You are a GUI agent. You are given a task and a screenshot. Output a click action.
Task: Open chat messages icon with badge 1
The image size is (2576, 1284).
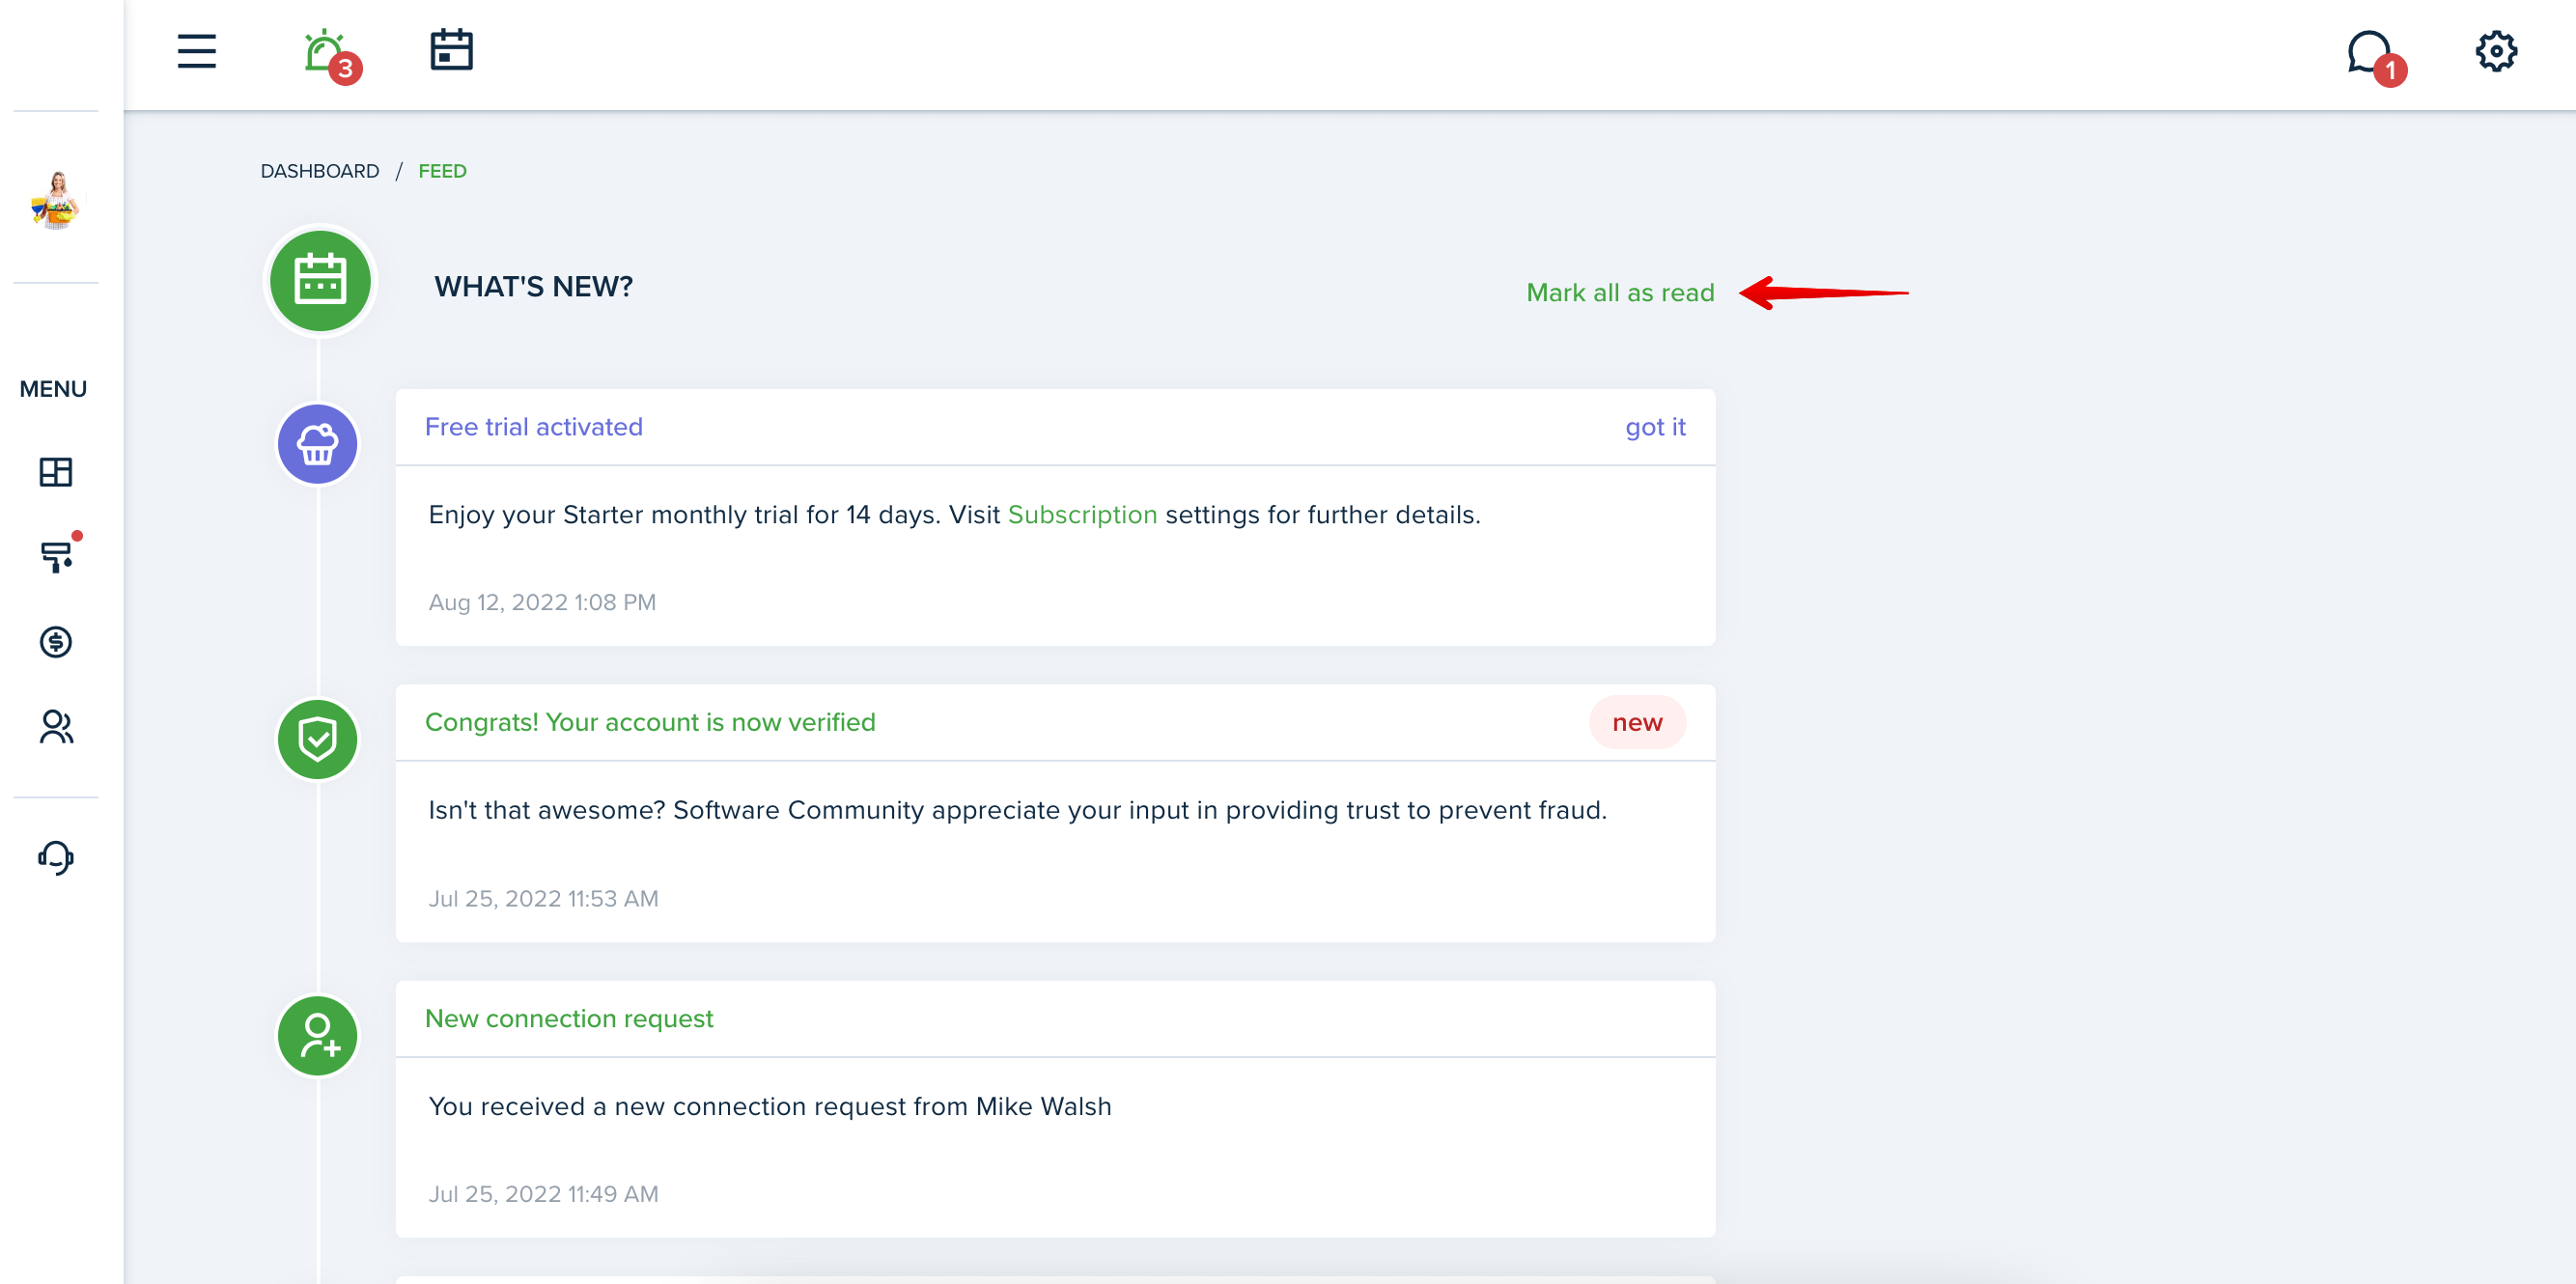2375,56
